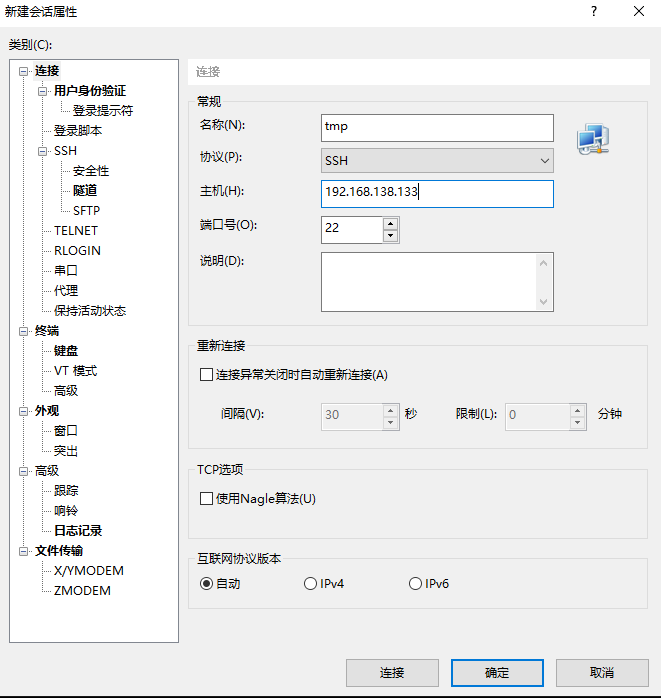661x698 pixels.
Task: Select 隧道 in the category tree
Action: (x=85, y=190)
